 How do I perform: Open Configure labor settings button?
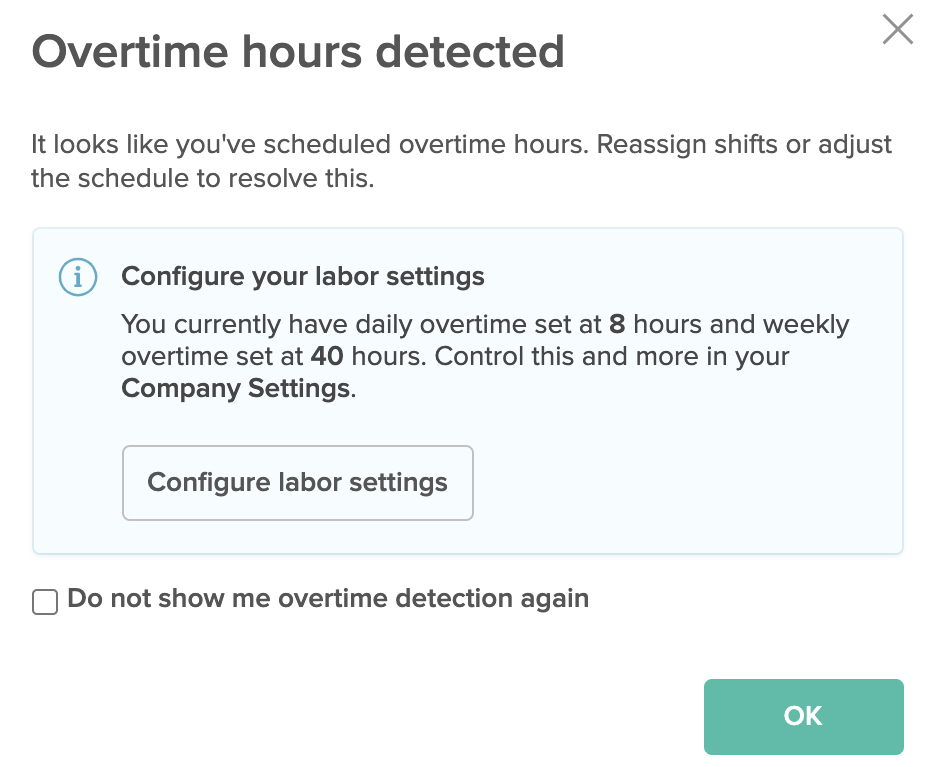298,483
